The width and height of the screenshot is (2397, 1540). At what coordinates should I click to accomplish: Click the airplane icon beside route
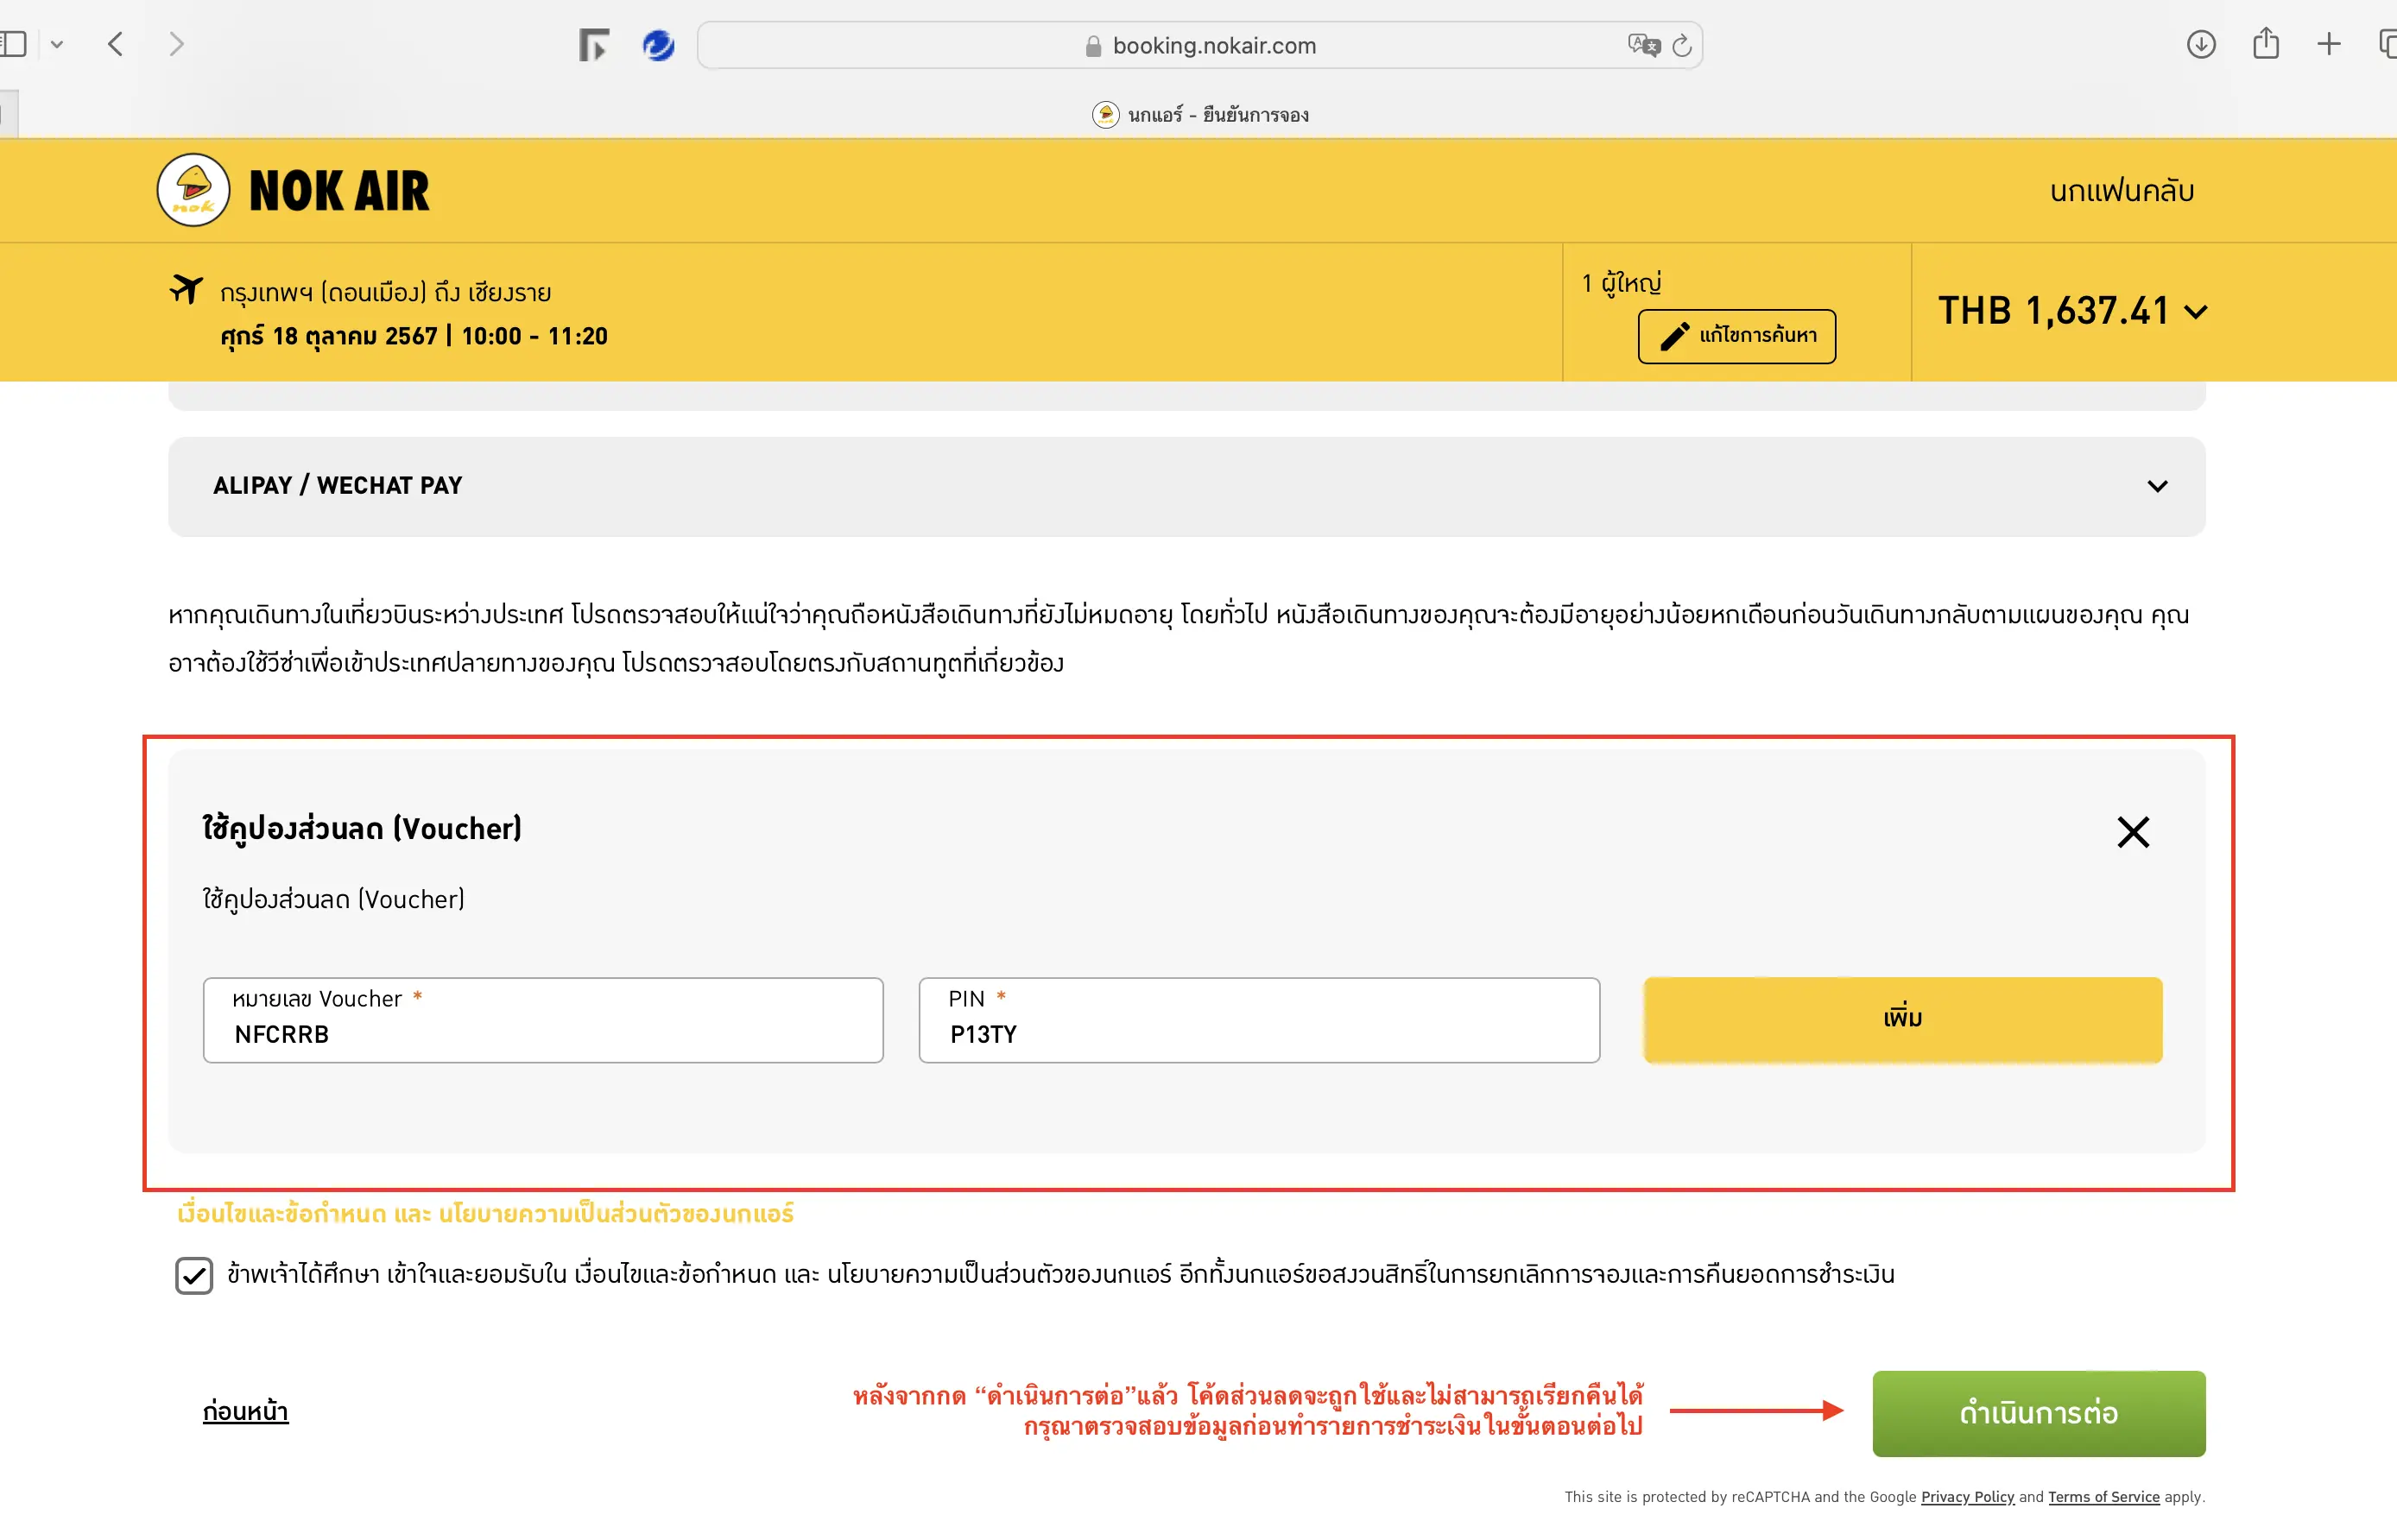coord(186,289)
